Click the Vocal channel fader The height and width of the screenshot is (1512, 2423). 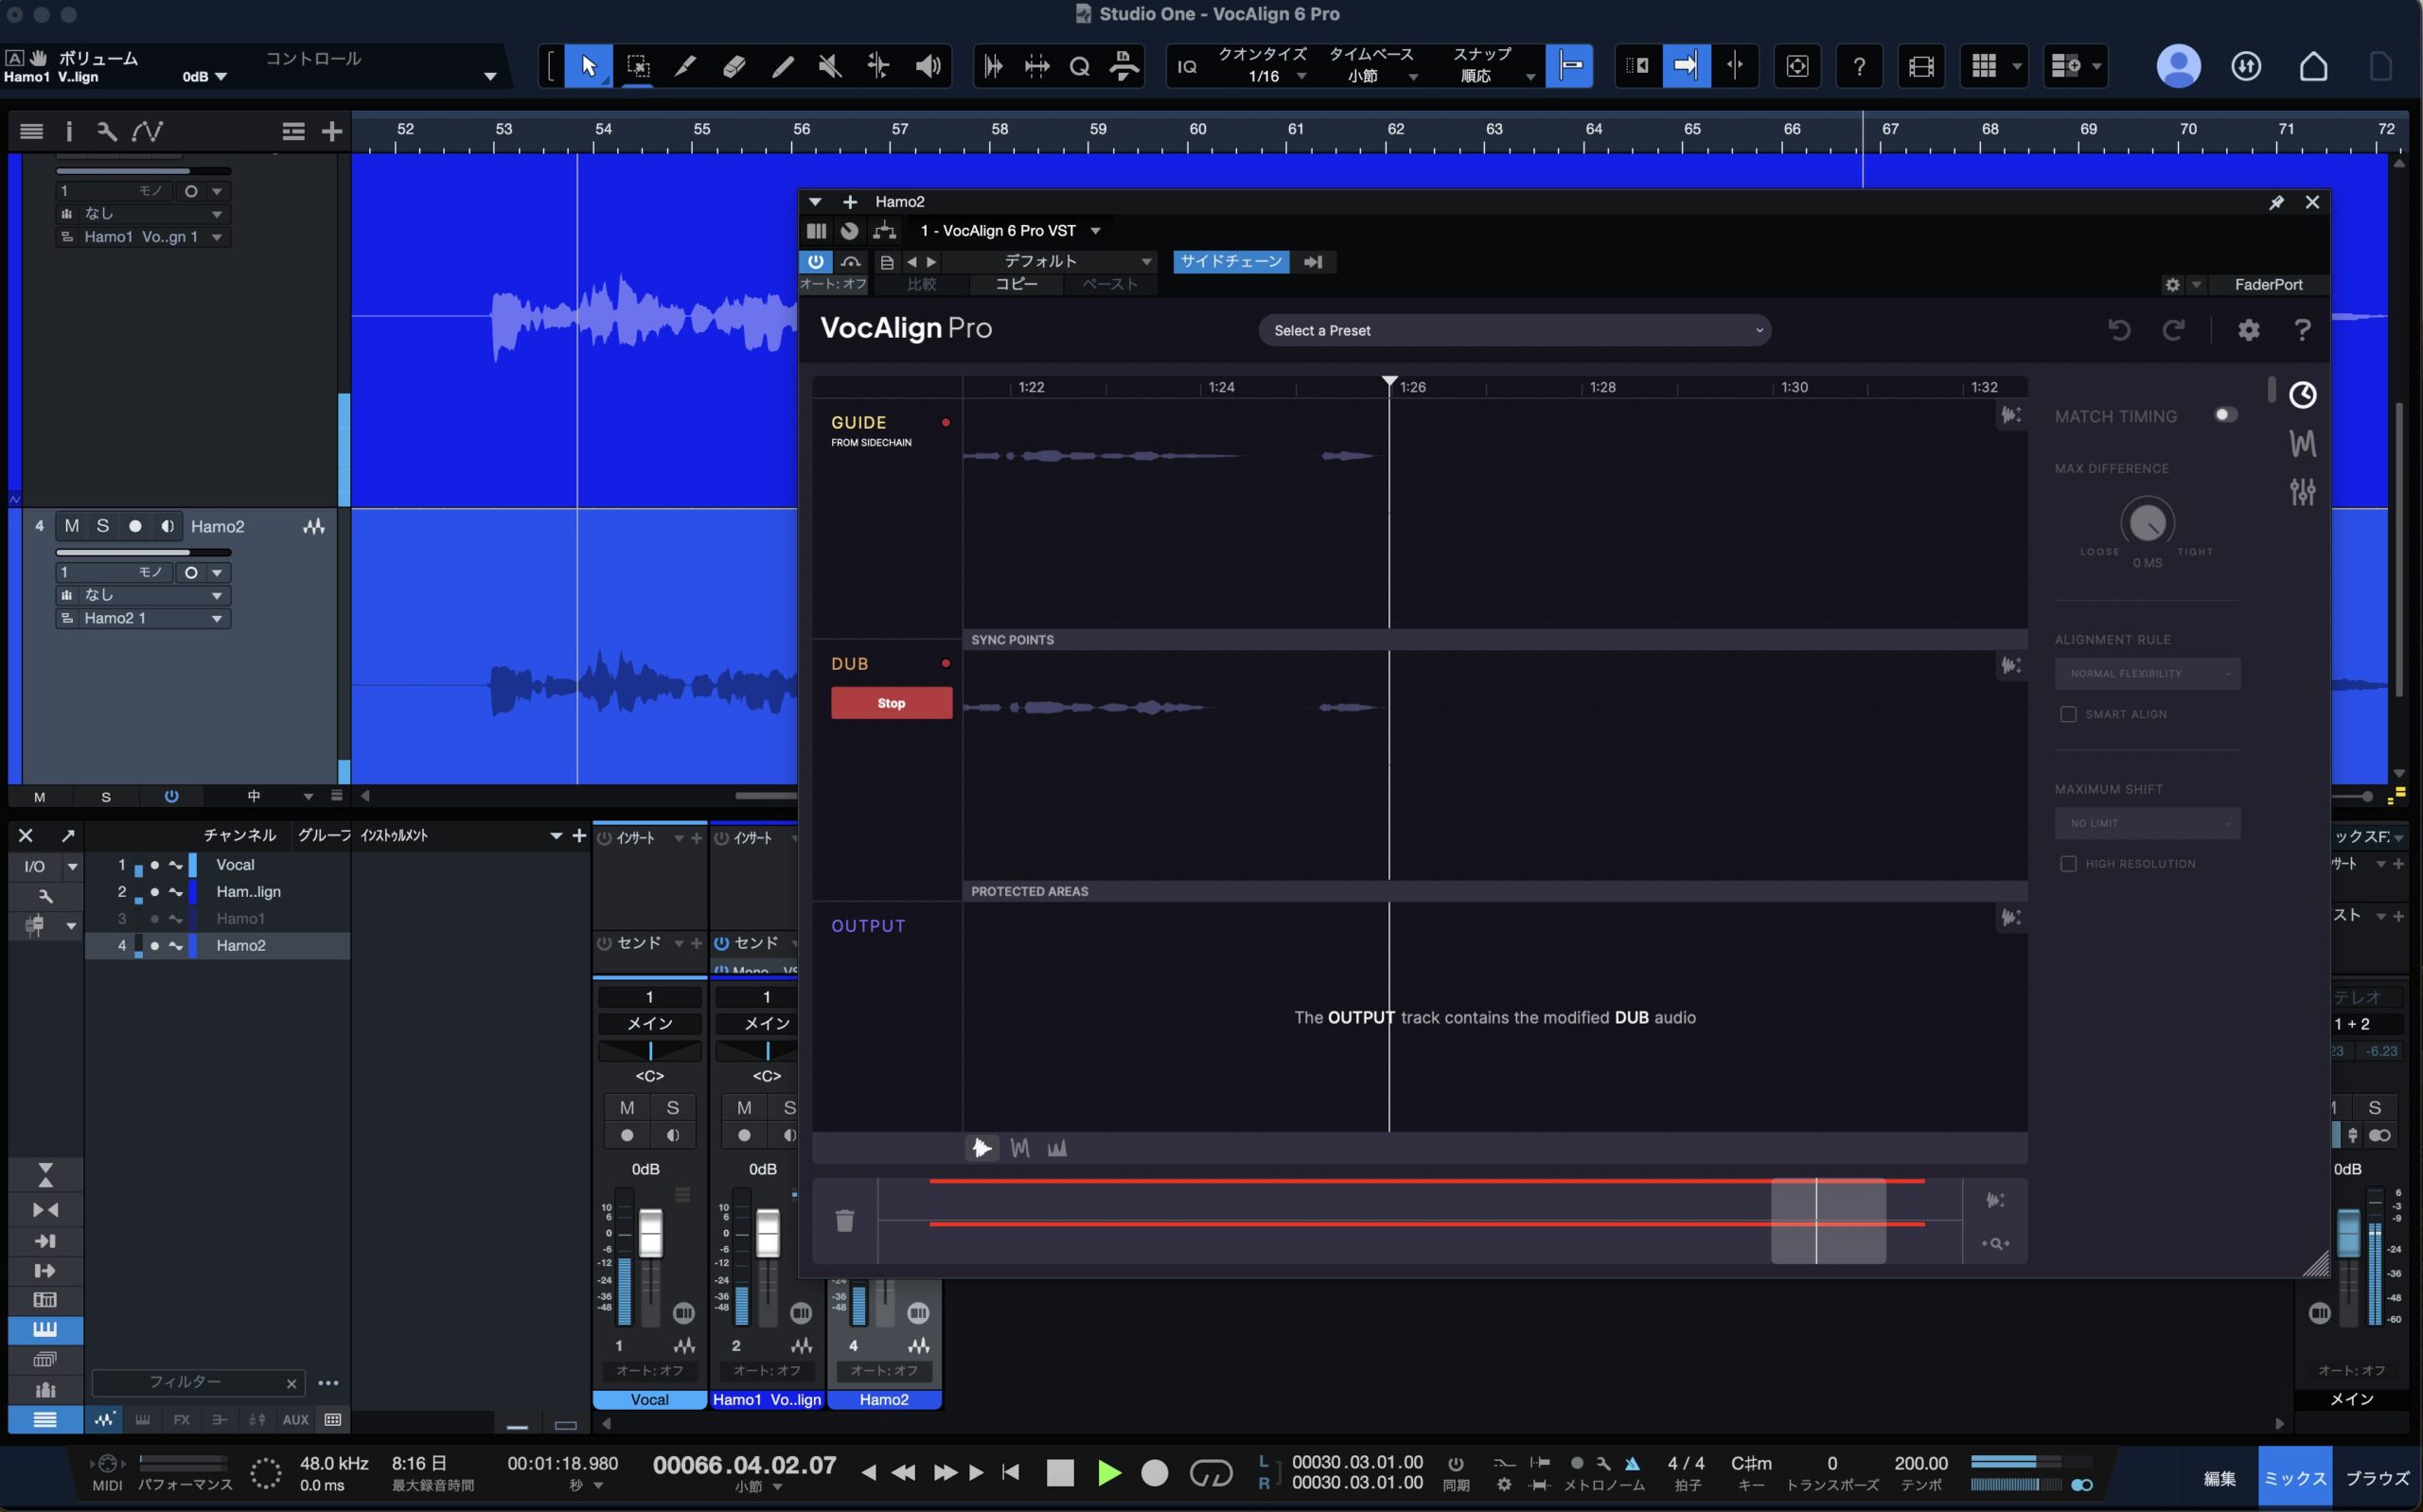(650, 1233)
